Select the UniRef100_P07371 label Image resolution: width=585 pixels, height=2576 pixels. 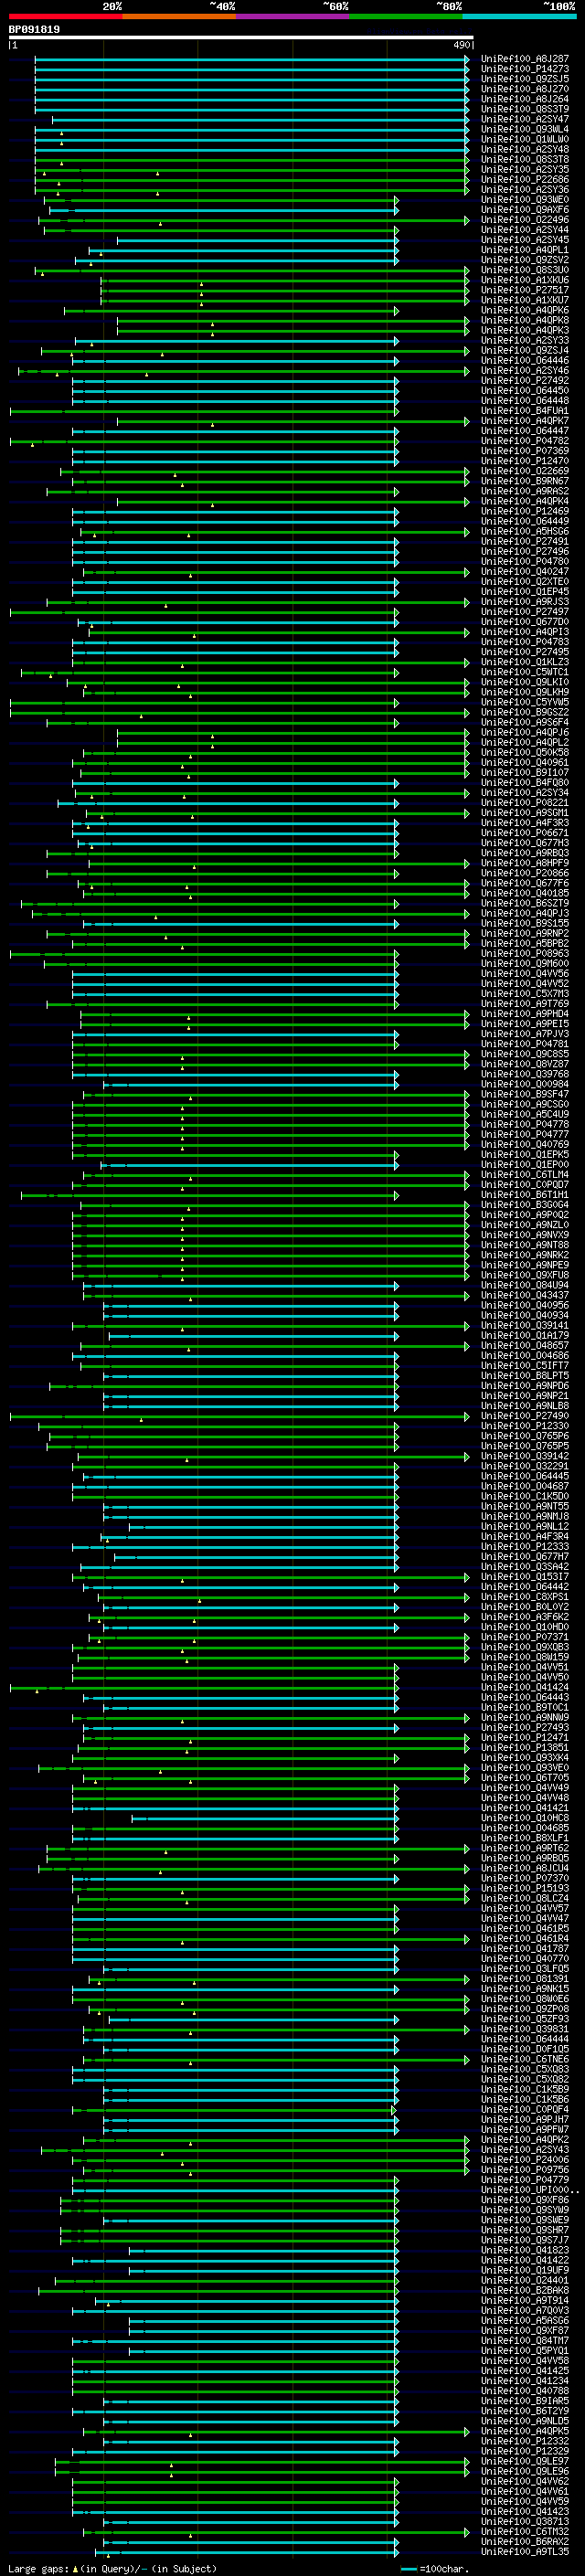click(525, 1637)
